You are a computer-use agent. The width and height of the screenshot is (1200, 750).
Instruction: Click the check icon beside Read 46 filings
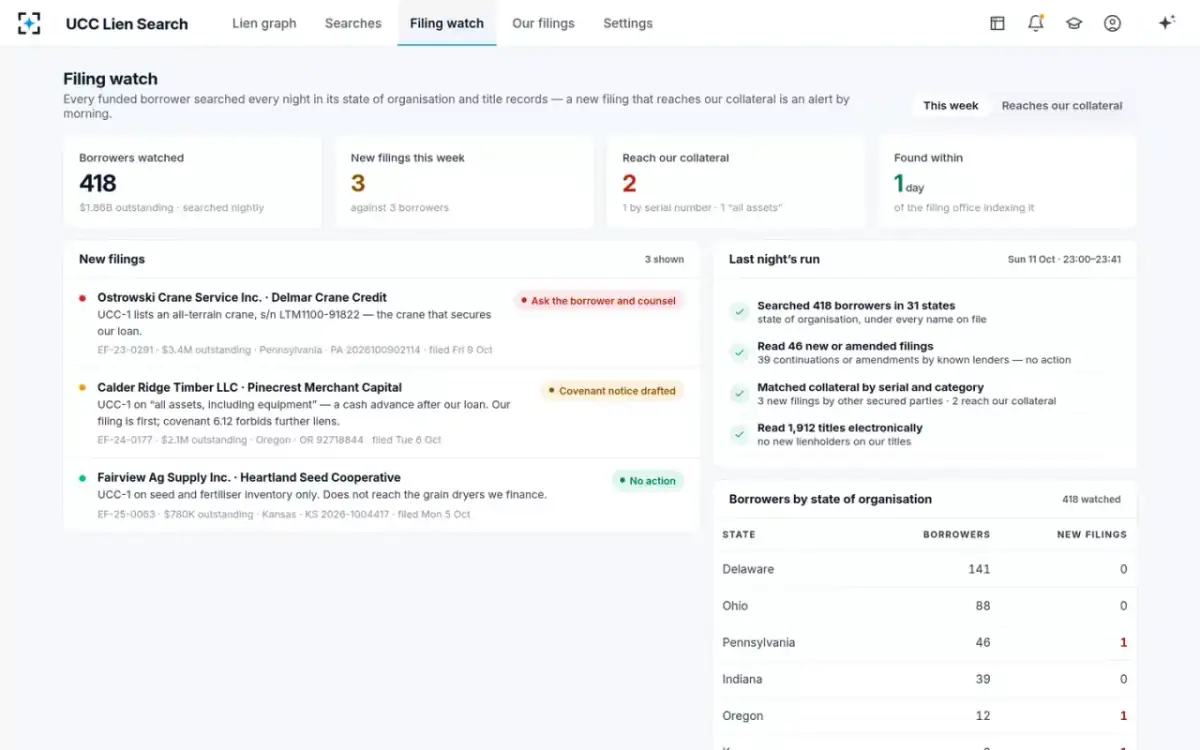(739, 352)
